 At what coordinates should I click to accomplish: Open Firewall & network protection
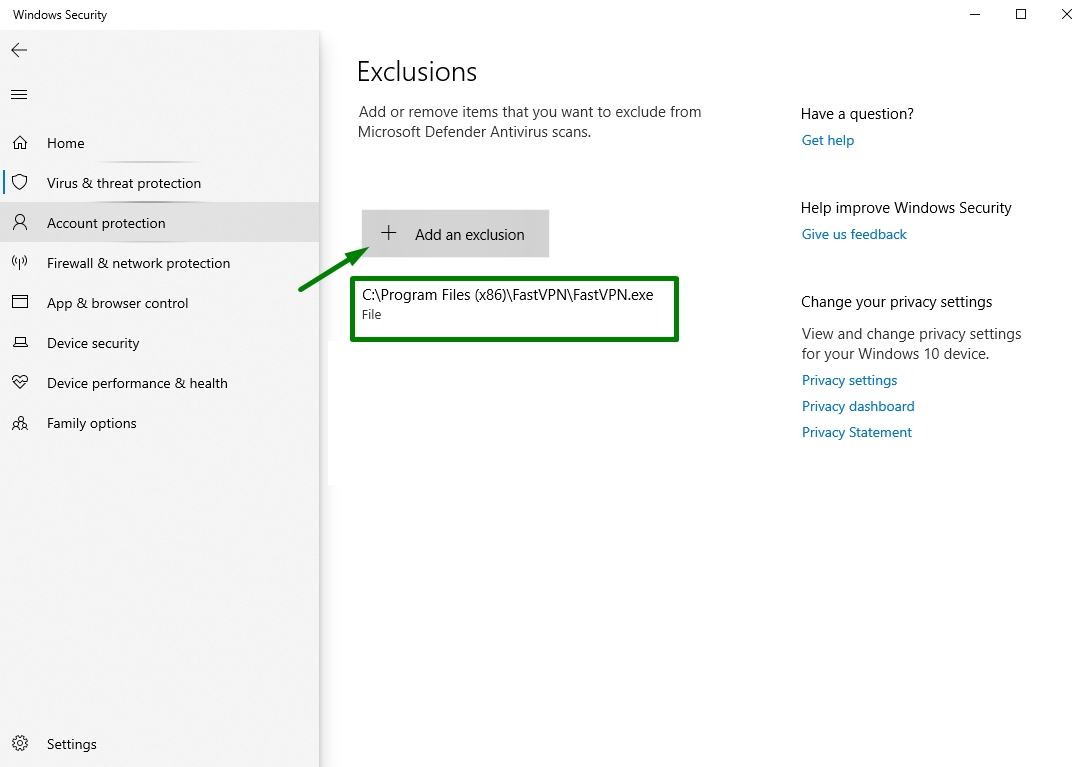tap(159, 263)
